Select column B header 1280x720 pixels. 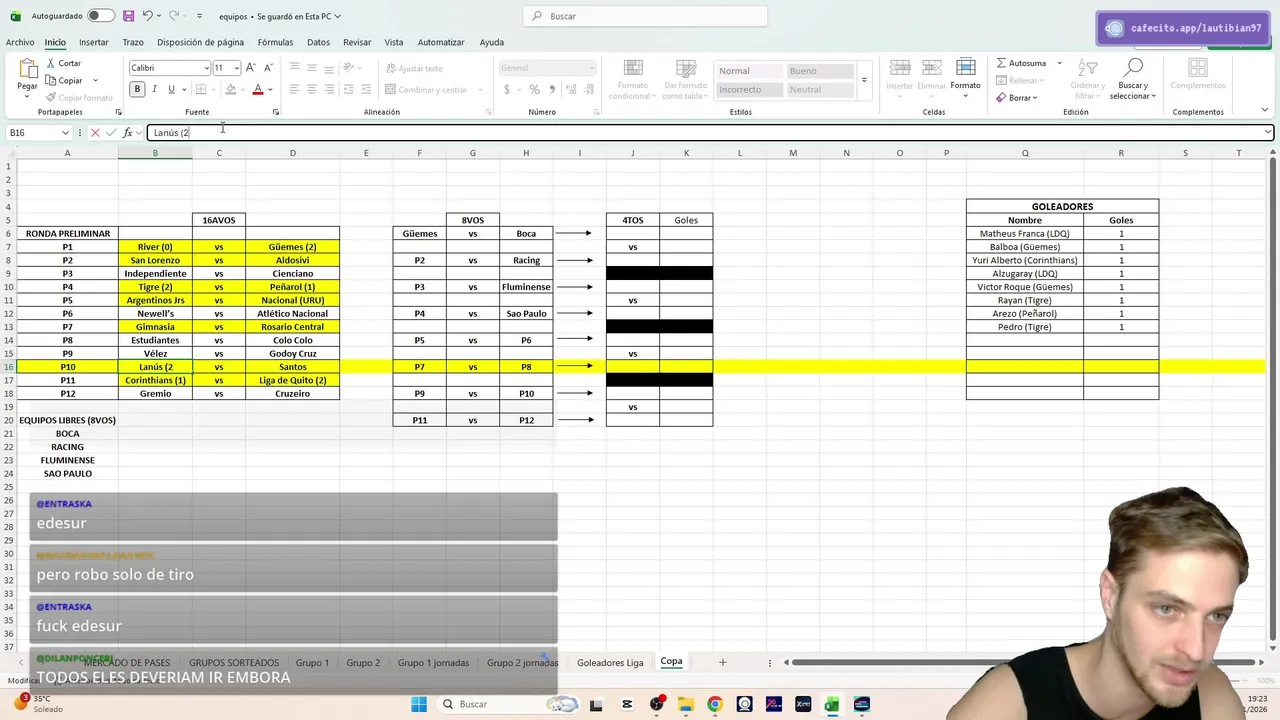tap(155, 153)
